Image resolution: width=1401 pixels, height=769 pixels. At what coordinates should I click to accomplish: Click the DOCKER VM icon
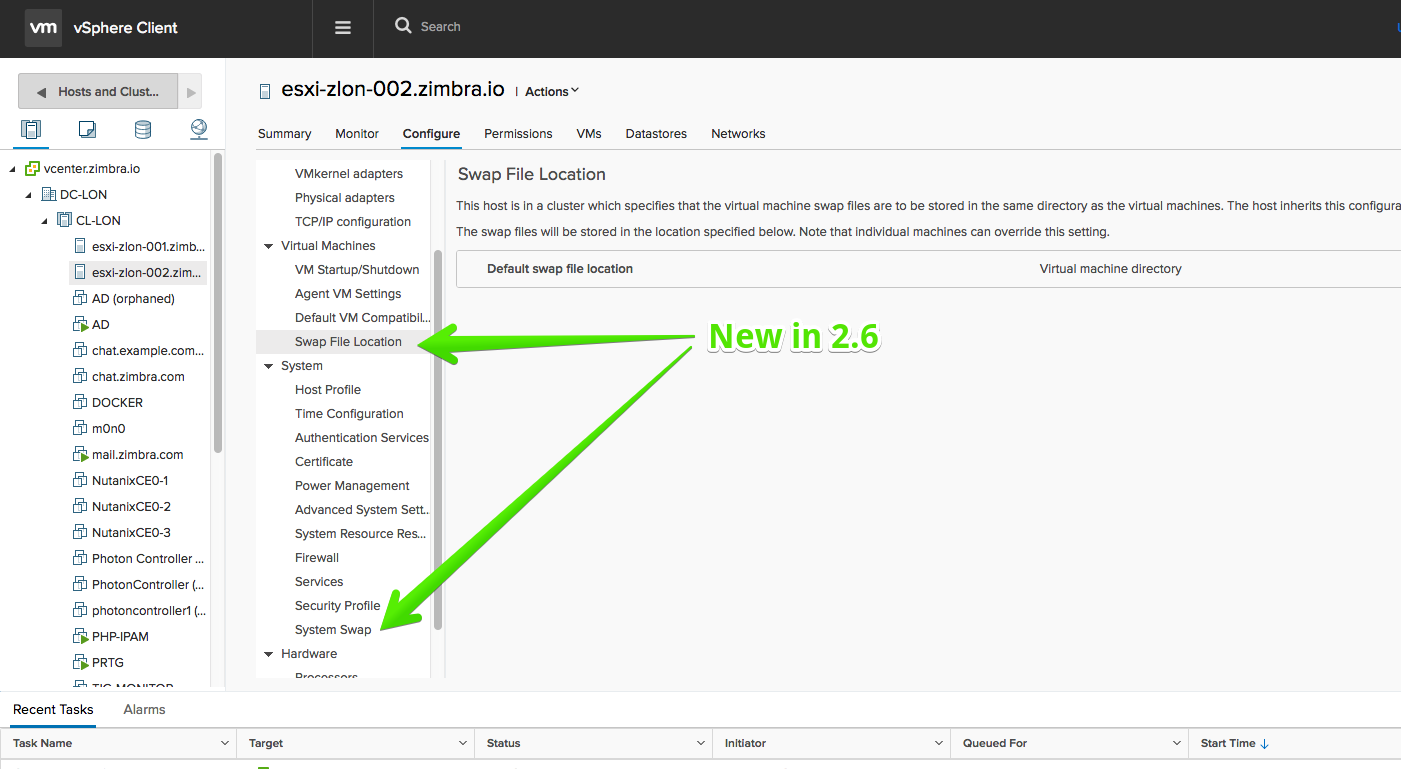coord(81,403)
